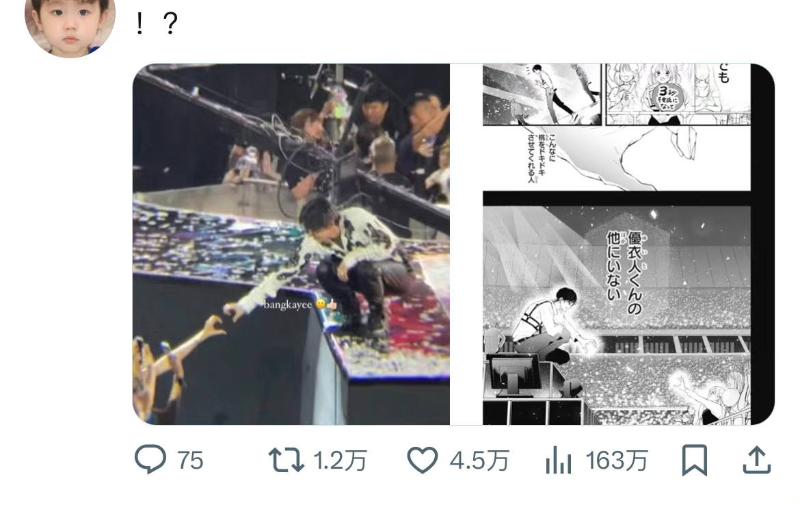
Task: Click the reply speech bubble icon
Action: [x=150, y=459]
